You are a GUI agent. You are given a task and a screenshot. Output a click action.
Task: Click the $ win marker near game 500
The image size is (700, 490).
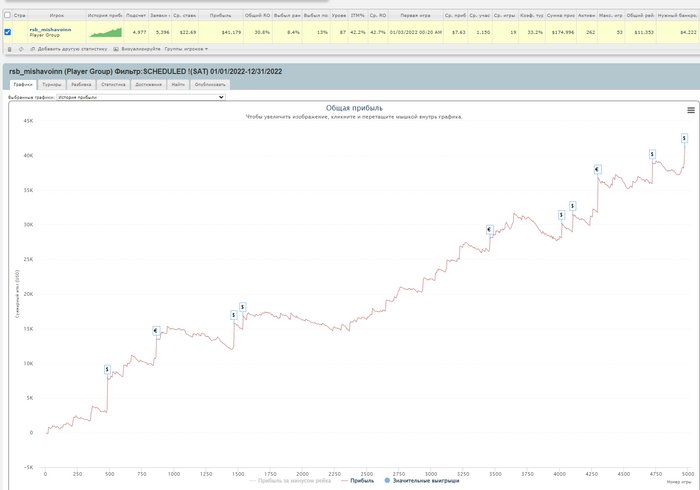[x=107, y=370]
